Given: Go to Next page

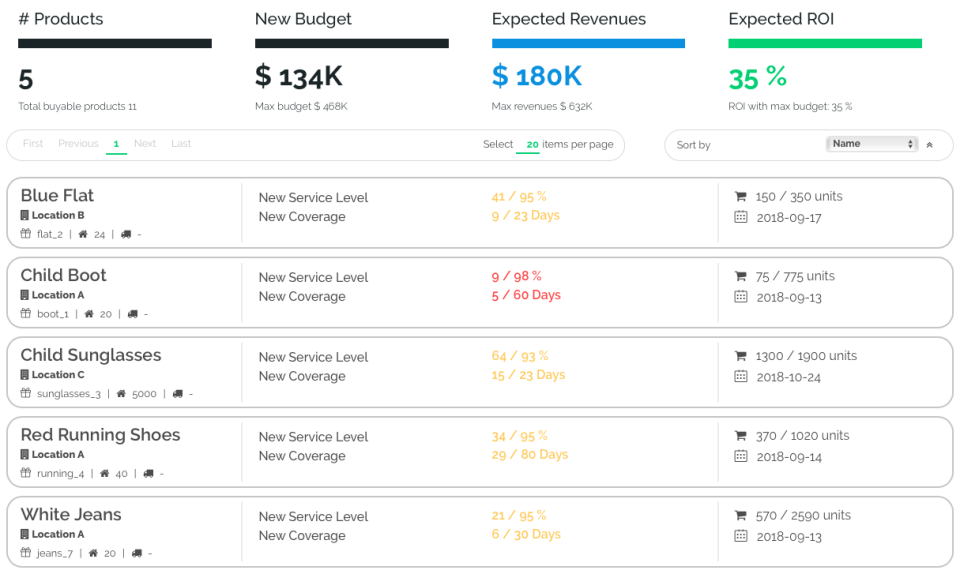Looking at the screenshot, I should (x=145, y=144).
